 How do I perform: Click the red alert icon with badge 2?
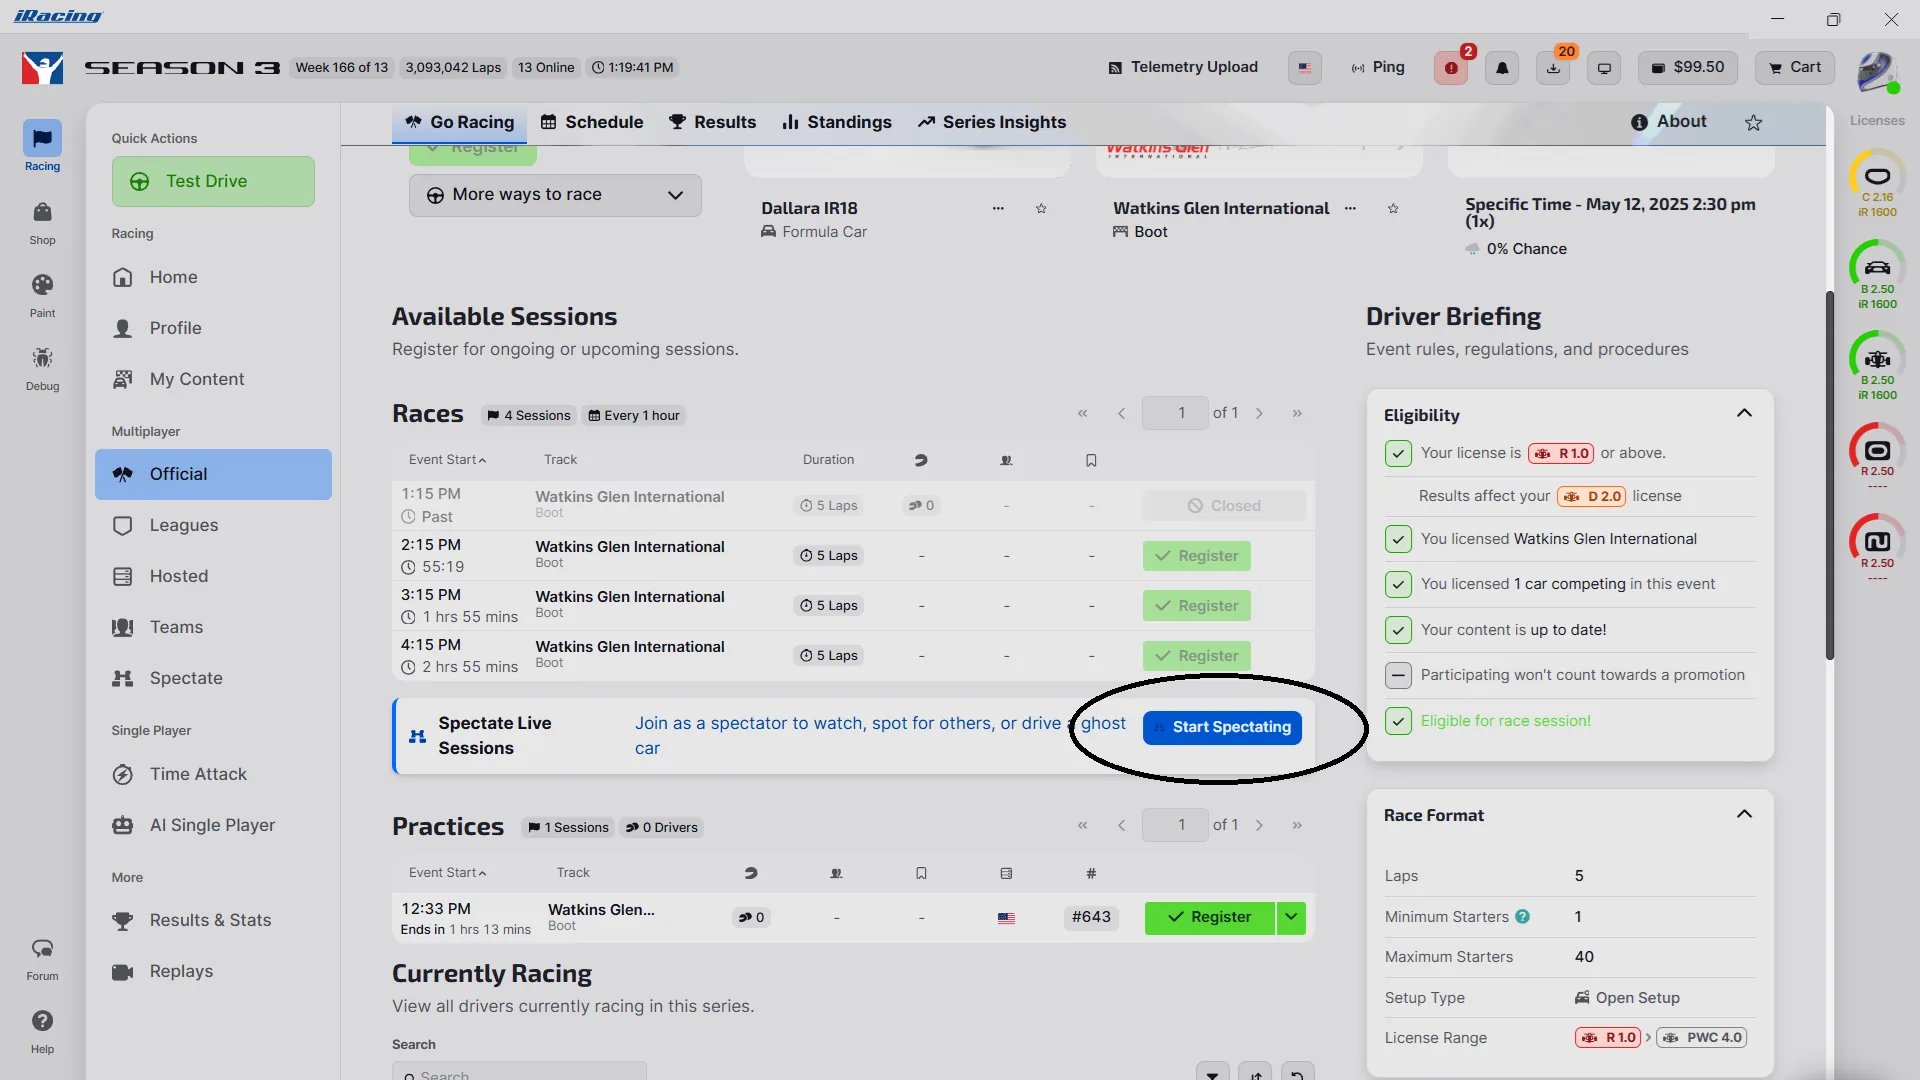(x=1451, y=68)
